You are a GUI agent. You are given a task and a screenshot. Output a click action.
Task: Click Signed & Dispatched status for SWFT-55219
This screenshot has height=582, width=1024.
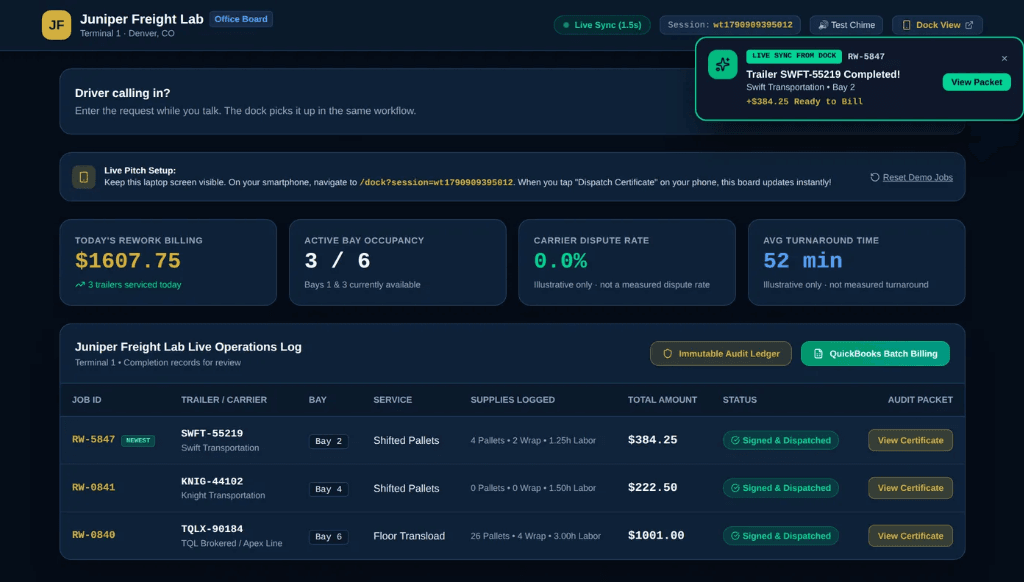[780, 440]
